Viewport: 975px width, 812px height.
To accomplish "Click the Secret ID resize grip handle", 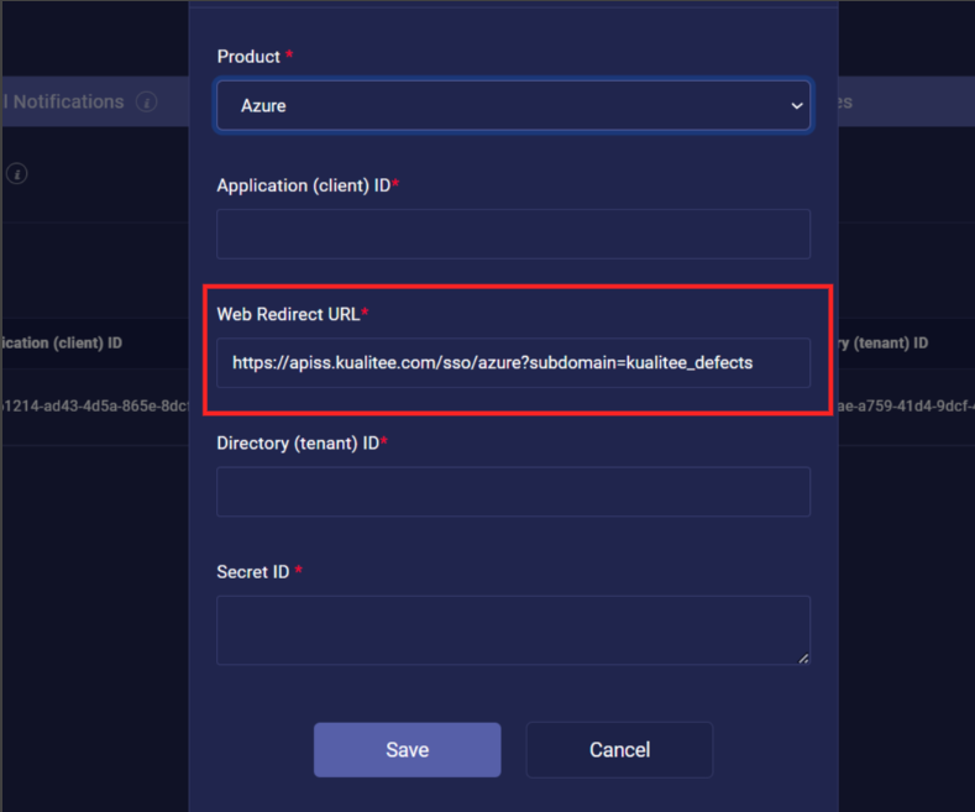I will pyautogui.click(x=803, y=658).
